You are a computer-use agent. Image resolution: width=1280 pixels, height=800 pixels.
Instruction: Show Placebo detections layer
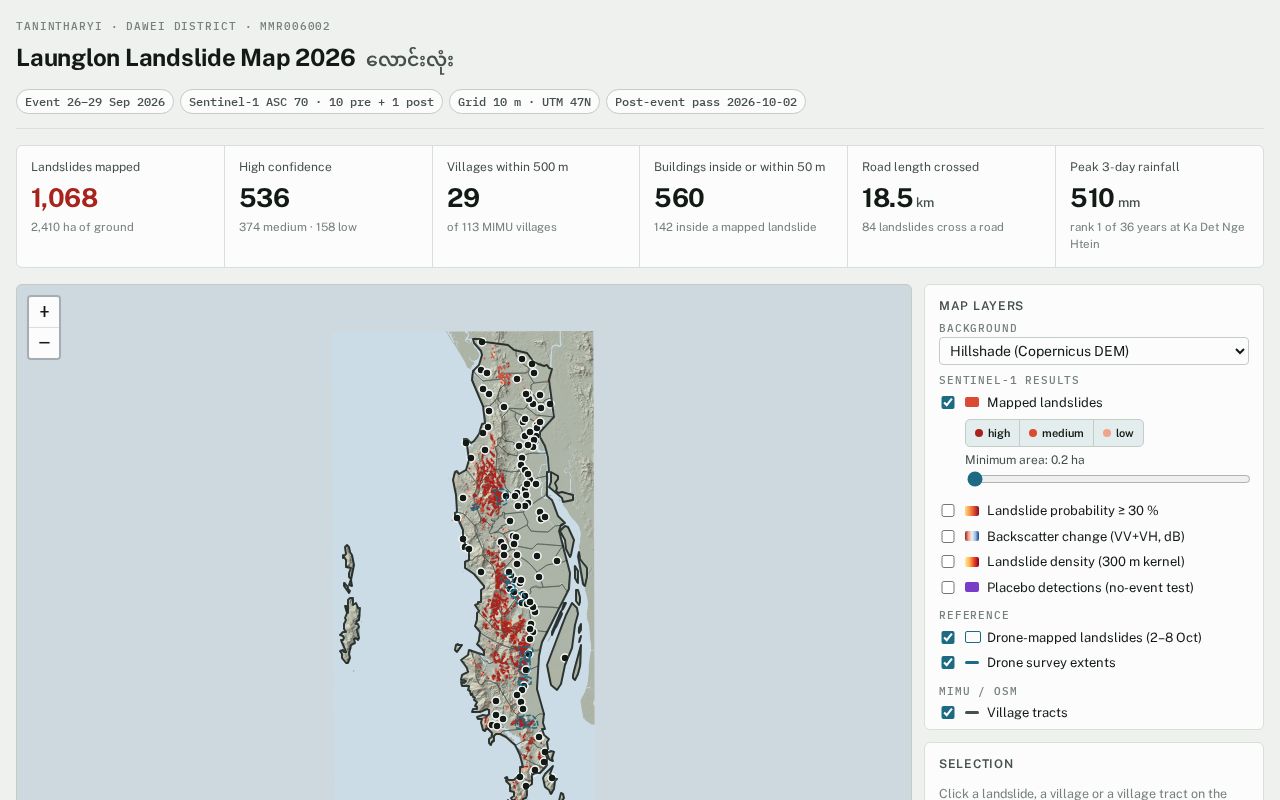coord(948,588)
